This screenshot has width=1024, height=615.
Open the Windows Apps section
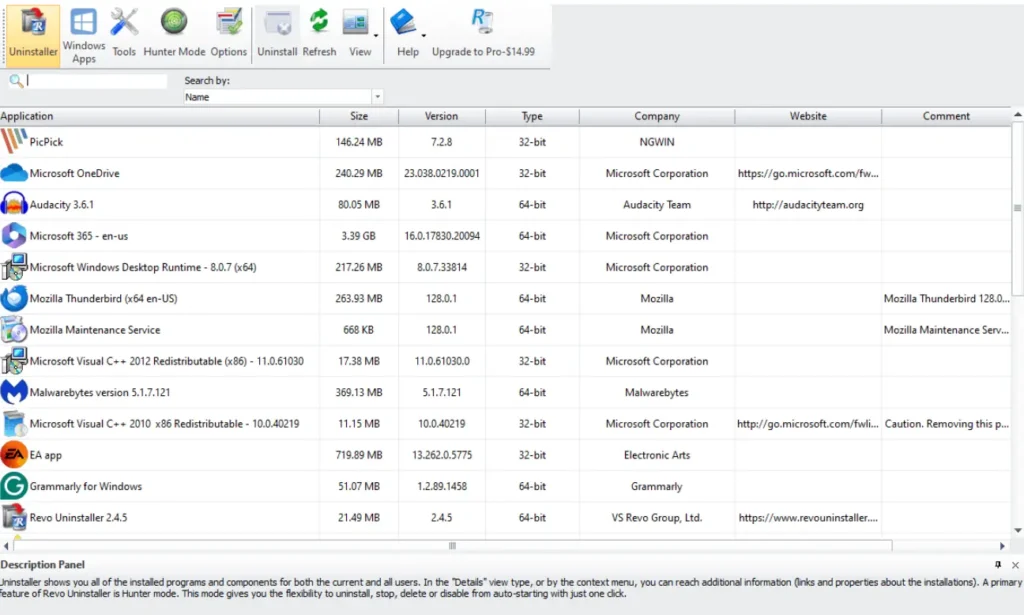click(84, 35)
